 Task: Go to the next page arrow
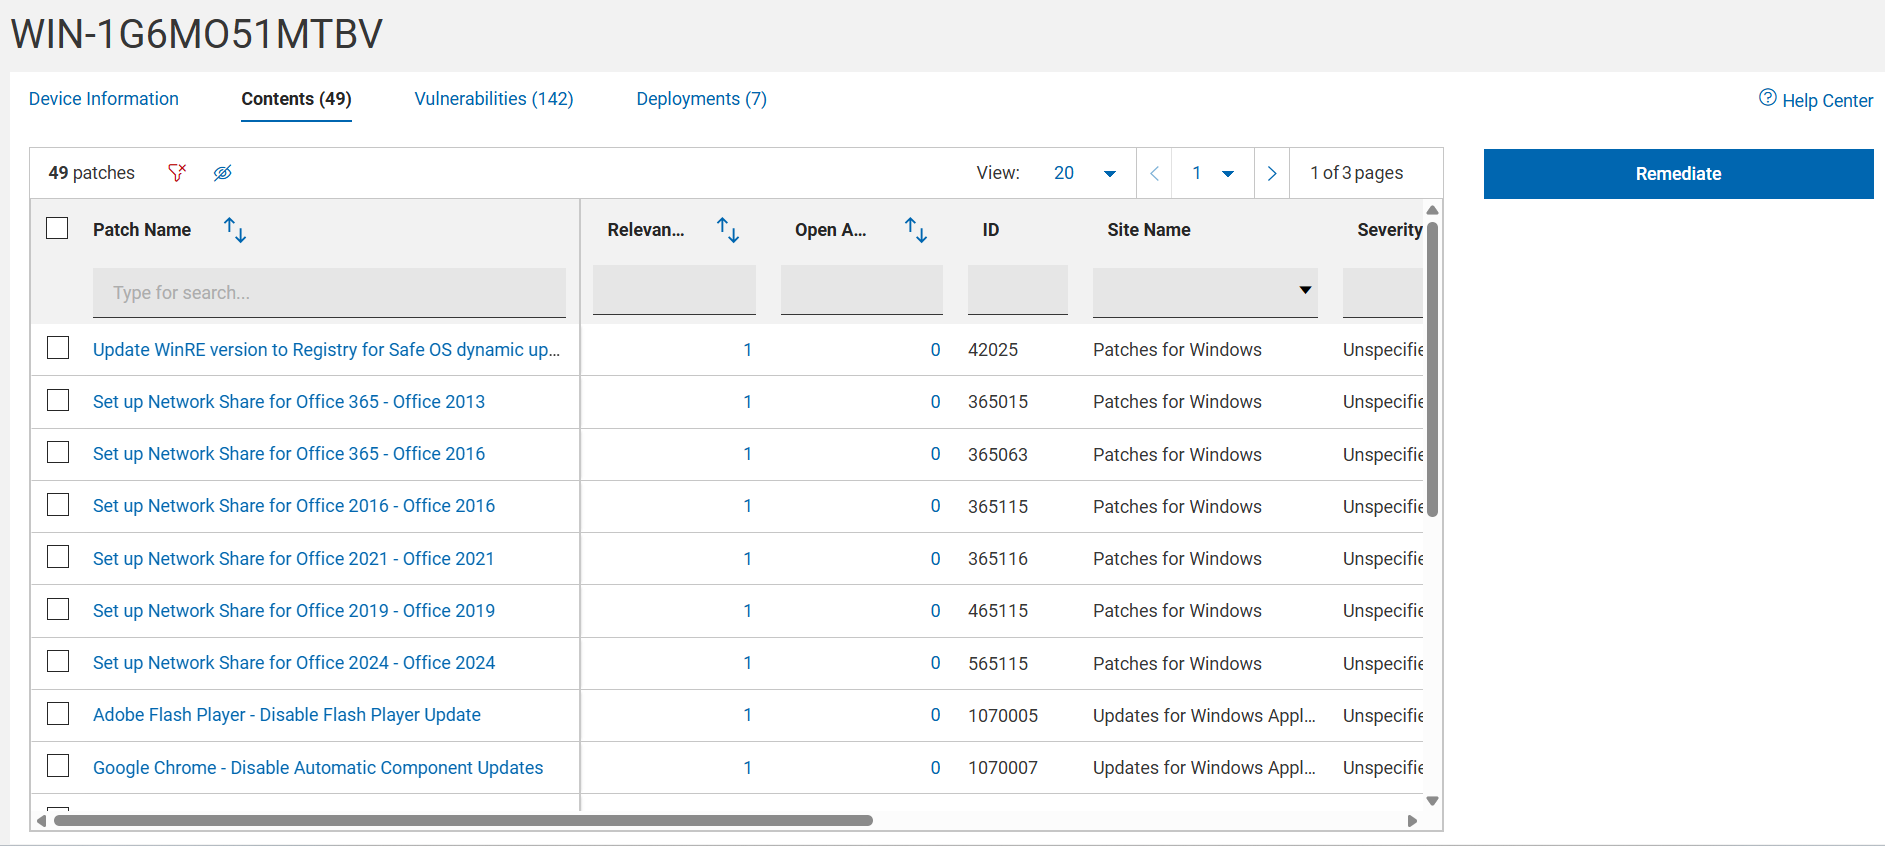pyautogui.click(x=1271, y=173)
